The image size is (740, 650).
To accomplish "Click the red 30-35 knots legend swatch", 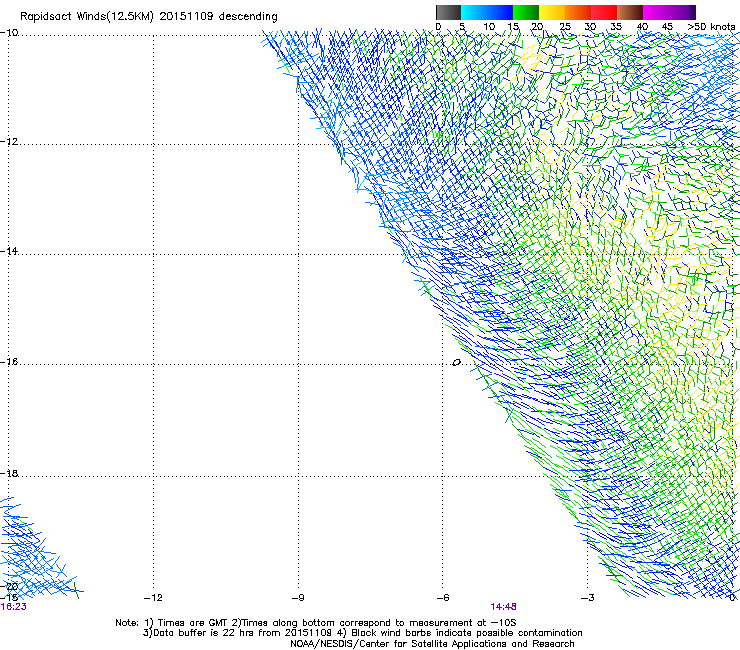I will tap(604, 12).
